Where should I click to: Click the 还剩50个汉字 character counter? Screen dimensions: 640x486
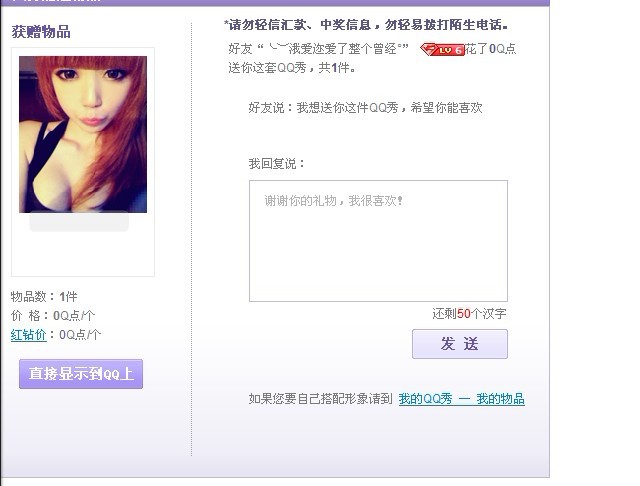(x=469, y=313)
